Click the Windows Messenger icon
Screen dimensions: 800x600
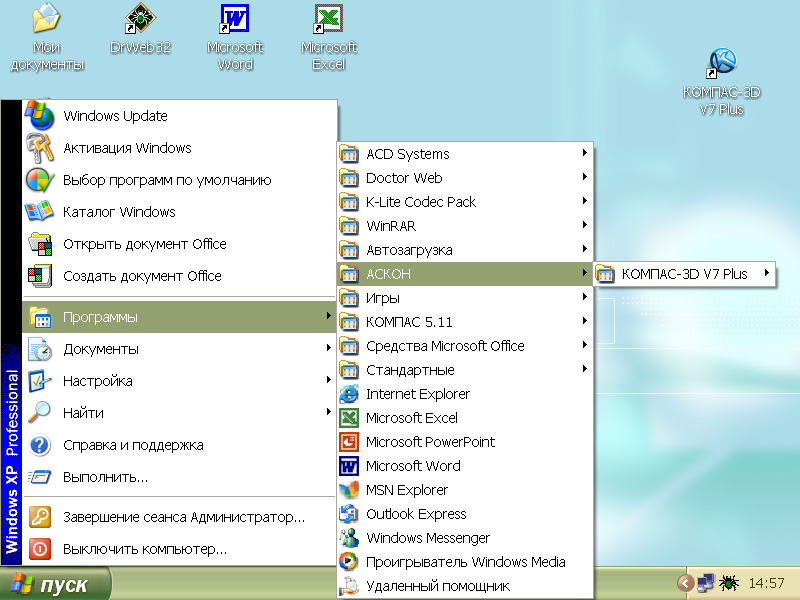349,538
